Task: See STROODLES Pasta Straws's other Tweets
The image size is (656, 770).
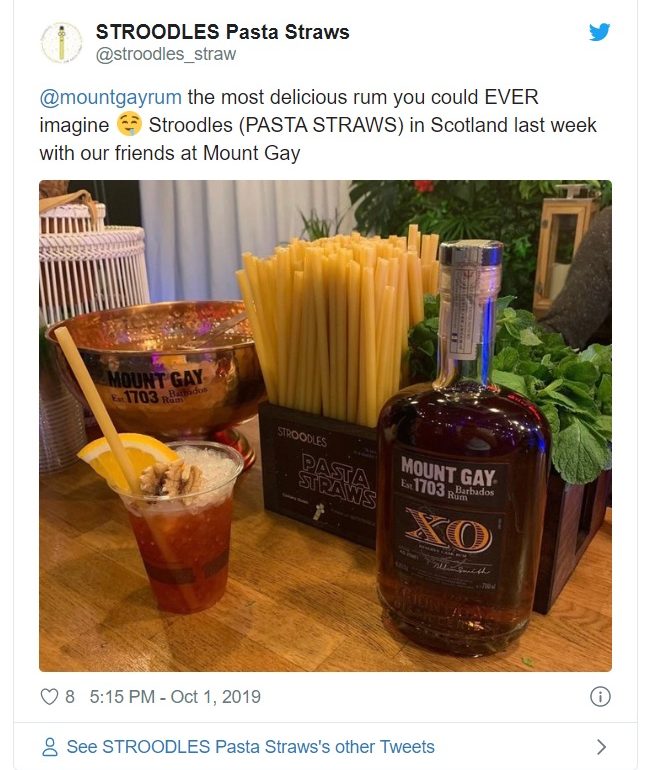Action: tap(250, 747)
